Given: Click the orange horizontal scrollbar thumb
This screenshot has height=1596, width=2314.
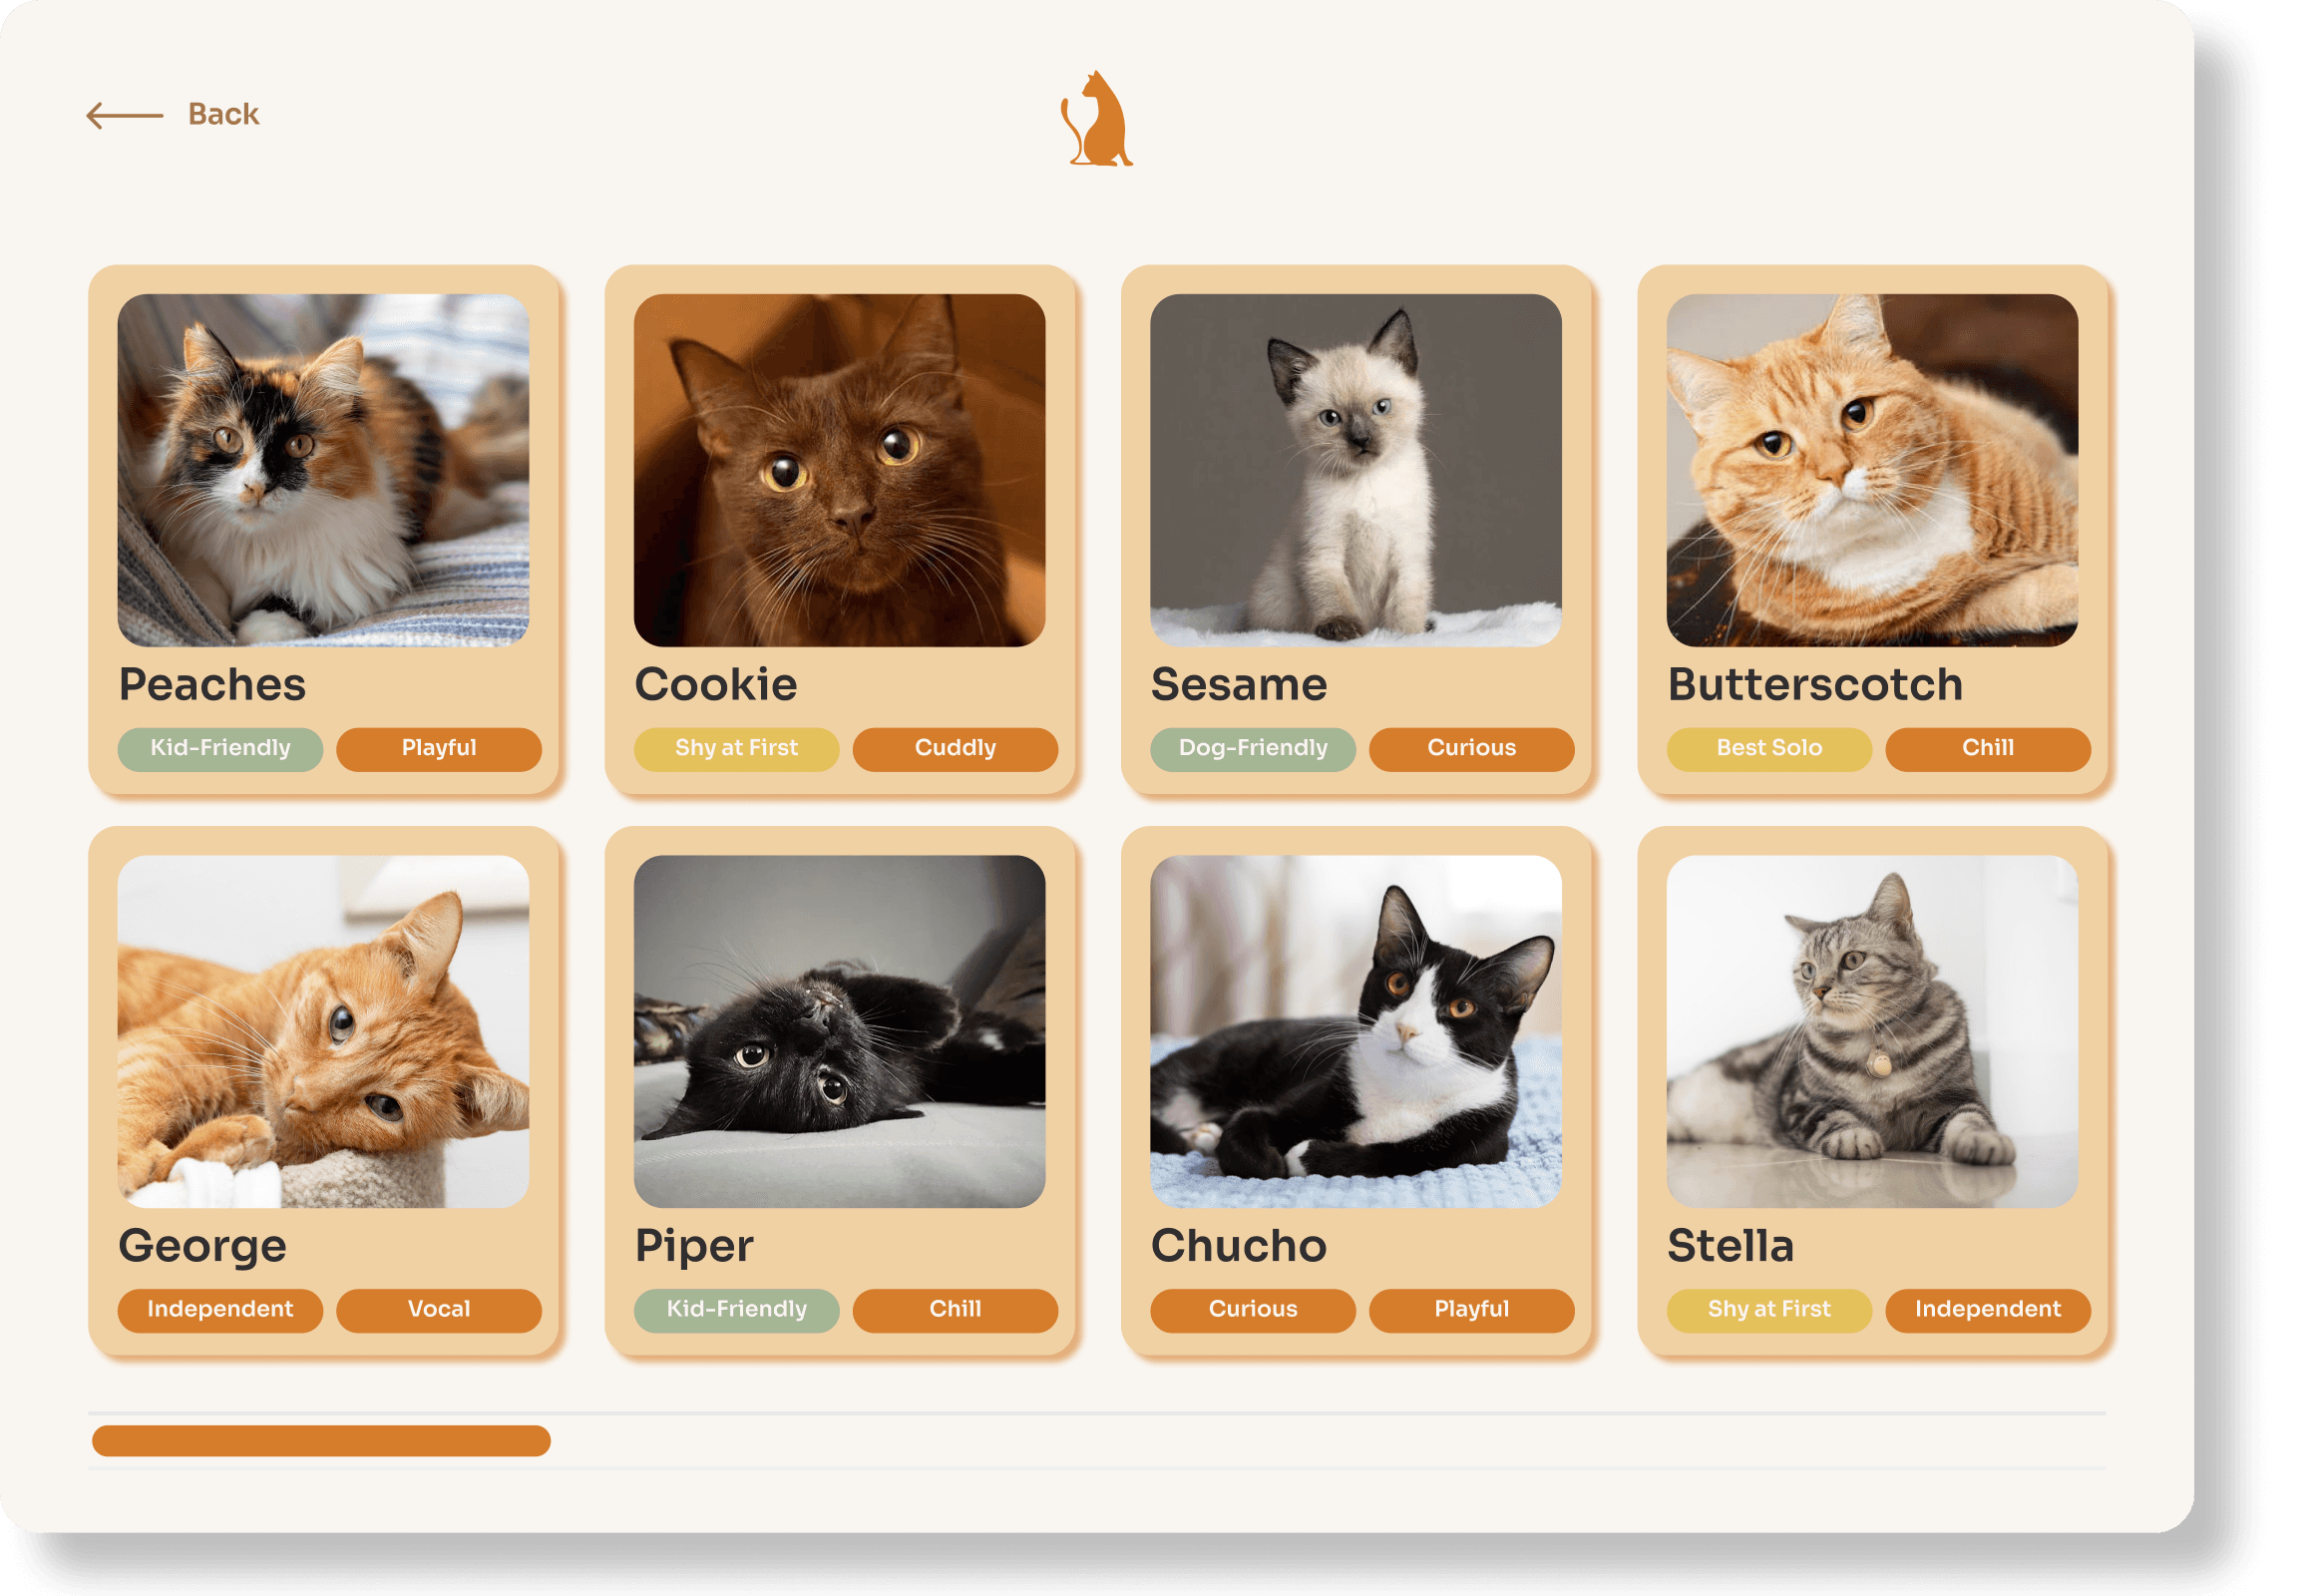Looking at the screenshot, I should [x=321, y=1441].
